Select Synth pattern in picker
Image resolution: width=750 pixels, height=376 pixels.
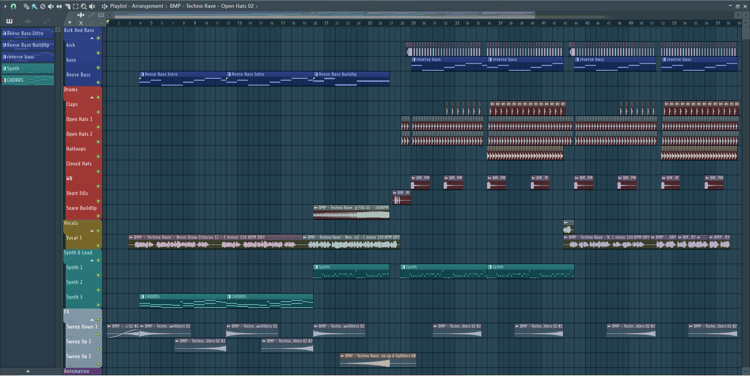(28, 68)
